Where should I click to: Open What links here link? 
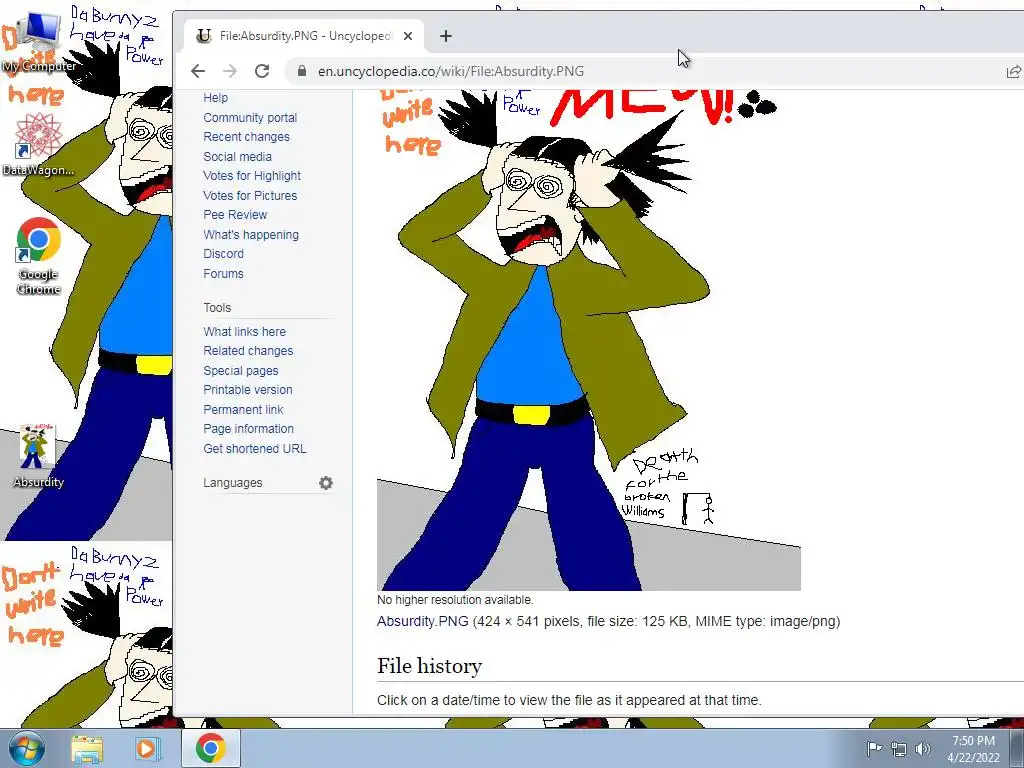(244, 332)
